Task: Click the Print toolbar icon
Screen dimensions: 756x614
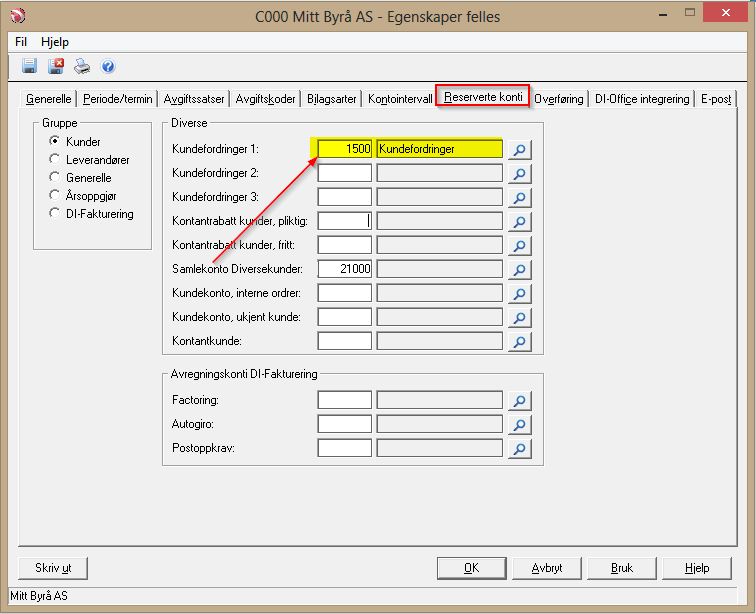Action: (82, 66)
